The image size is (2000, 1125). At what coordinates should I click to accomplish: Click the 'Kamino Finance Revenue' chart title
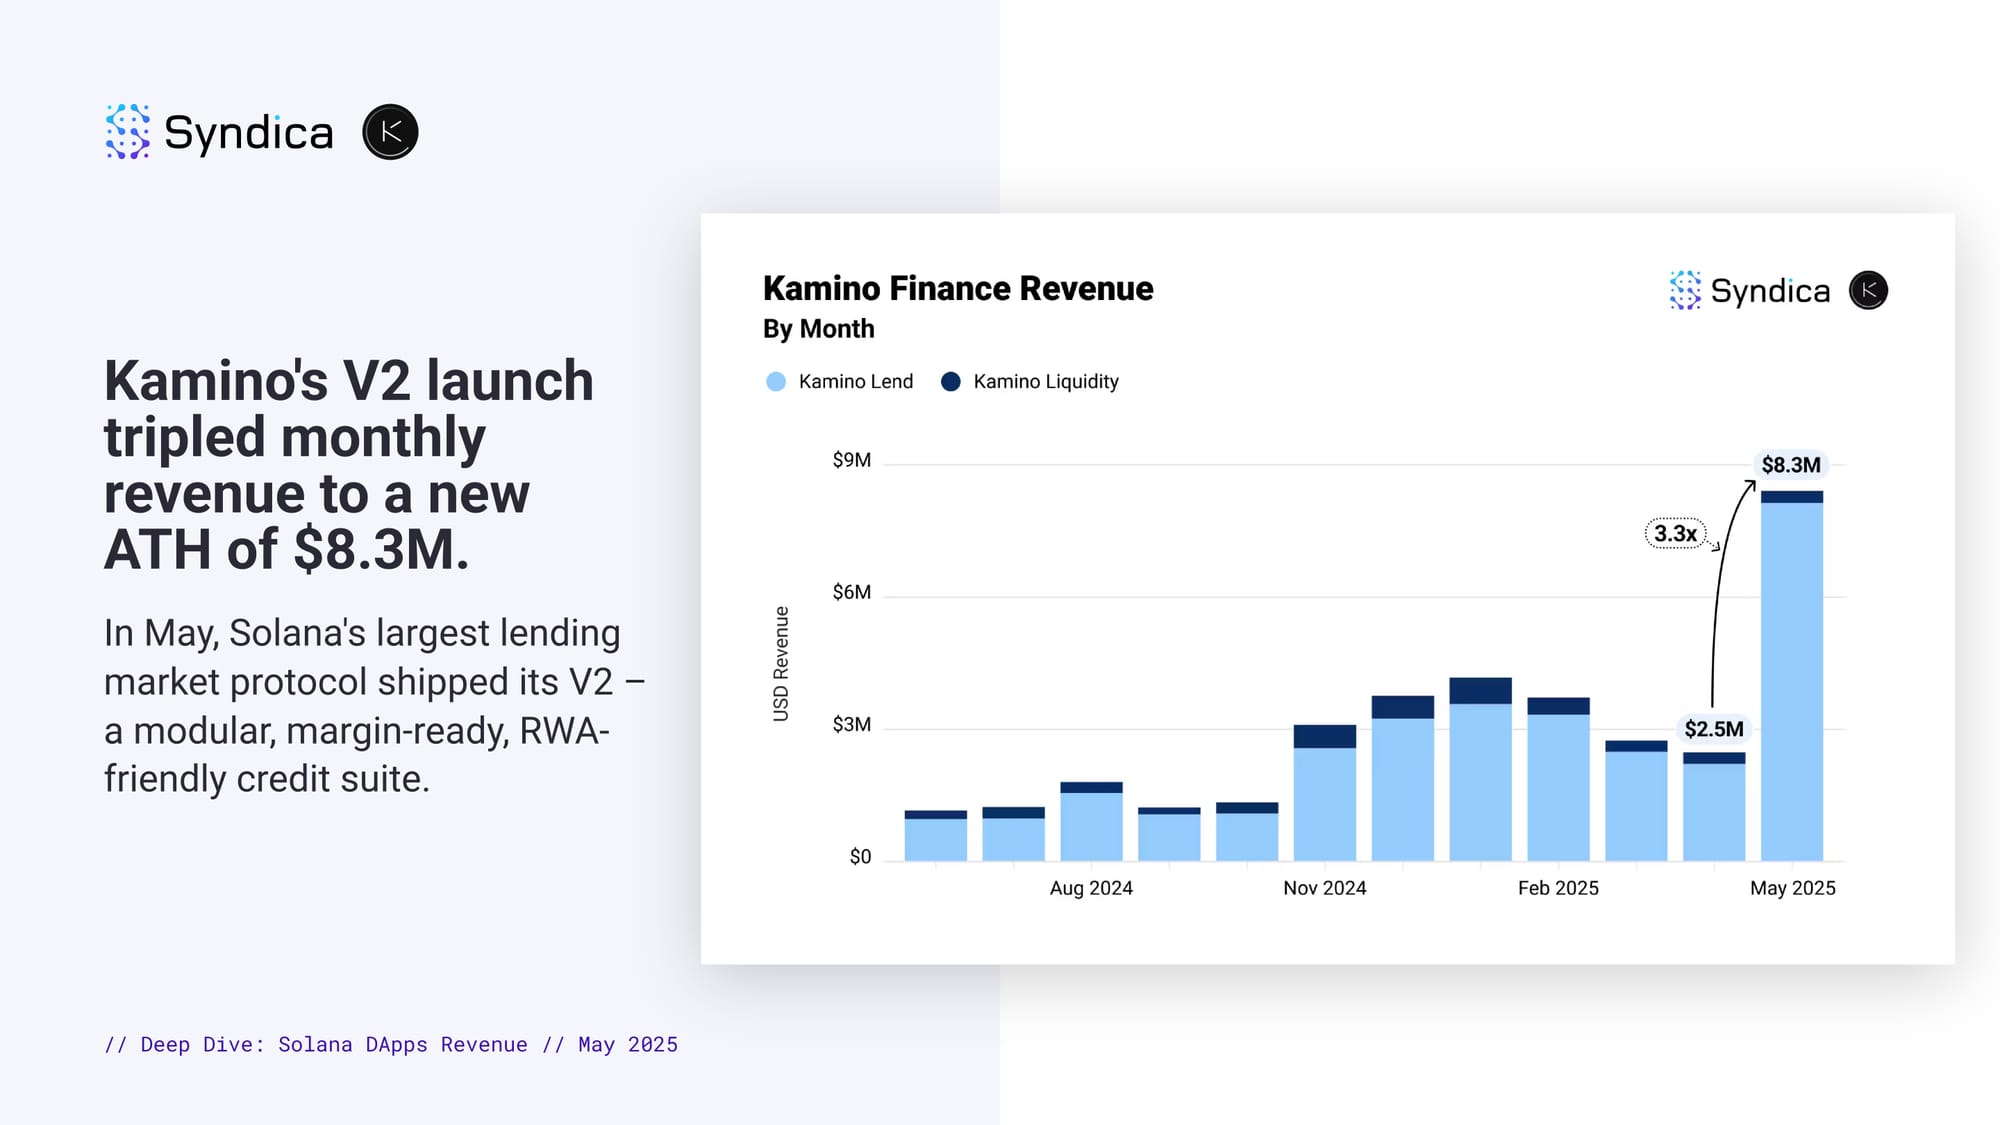[x=958, y=288]
